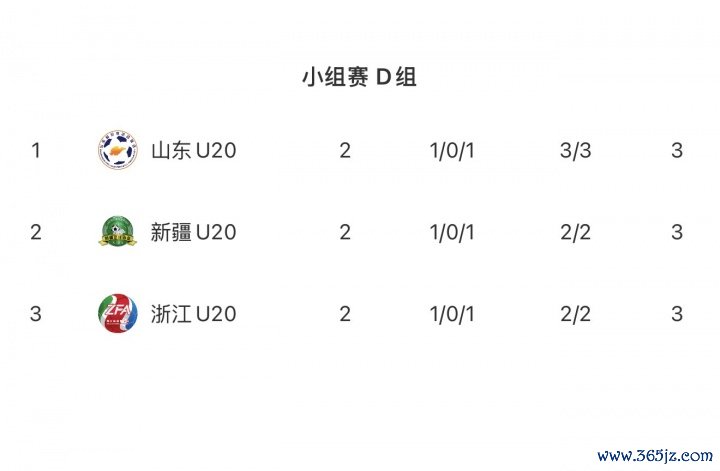This screenshot has width=720, height=471.
Task: Click 山东 U20 win/draw/loss record 1/0/1
Action: (452, 151)
